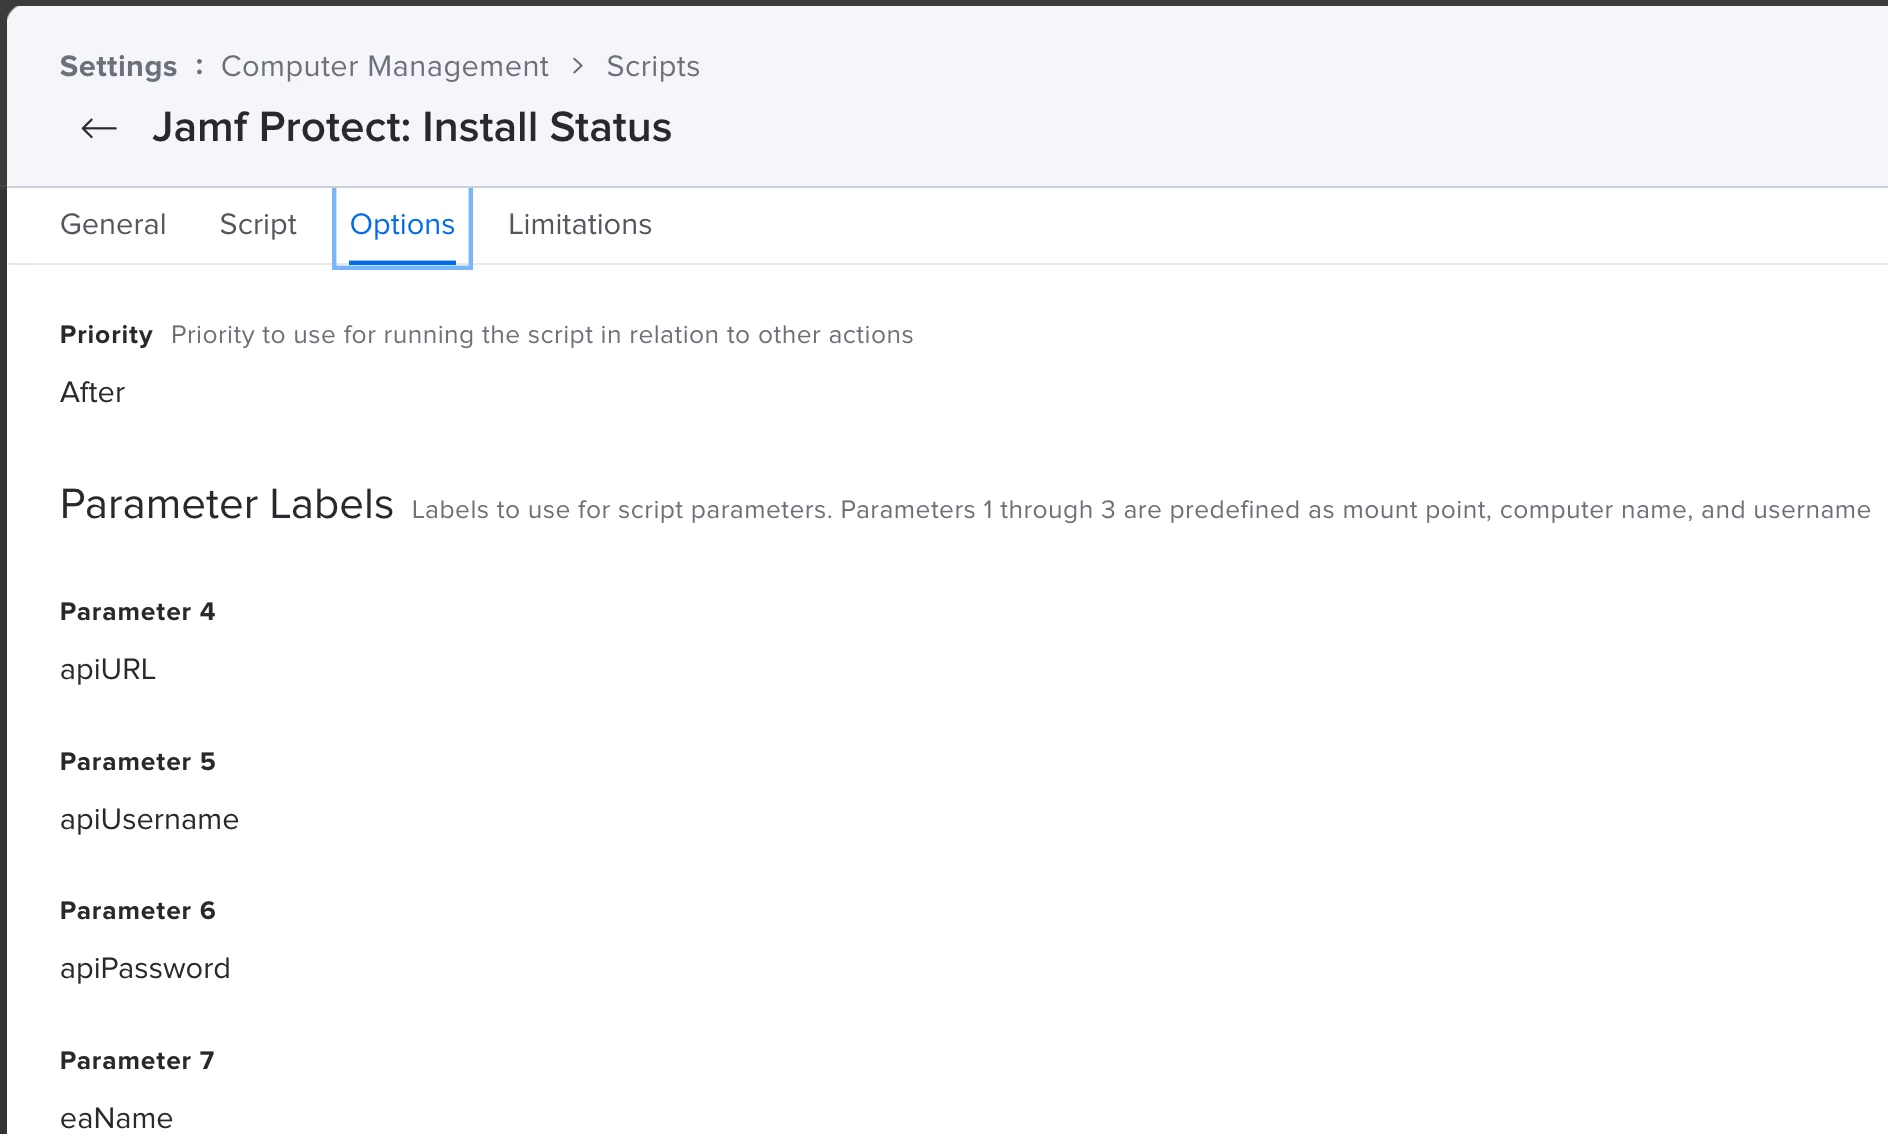Navigate to Scripts breadcrumb
The width and height of the screenshot is (1888, 1134).
[x=653, y=66]
